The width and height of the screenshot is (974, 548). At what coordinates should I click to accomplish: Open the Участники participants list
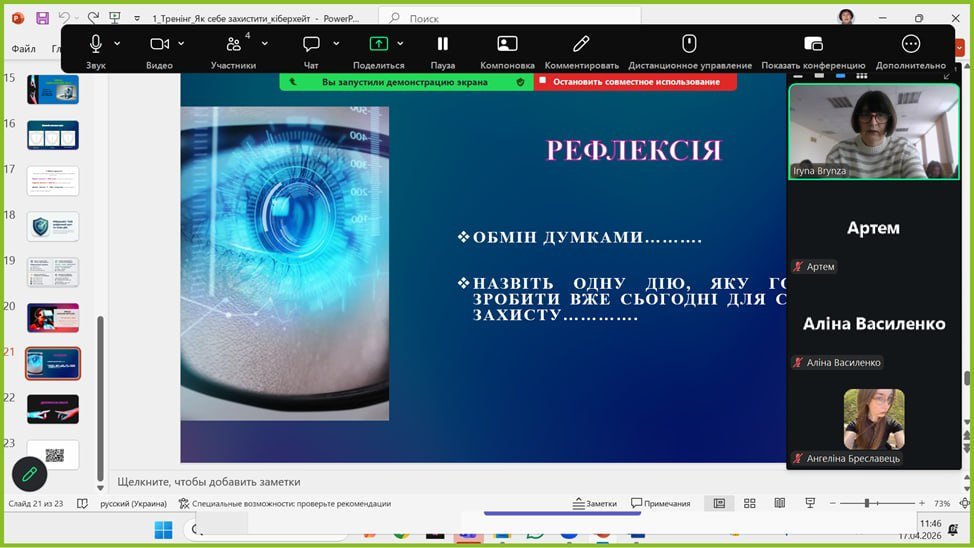pyautogui.click(x=233, y=45)
